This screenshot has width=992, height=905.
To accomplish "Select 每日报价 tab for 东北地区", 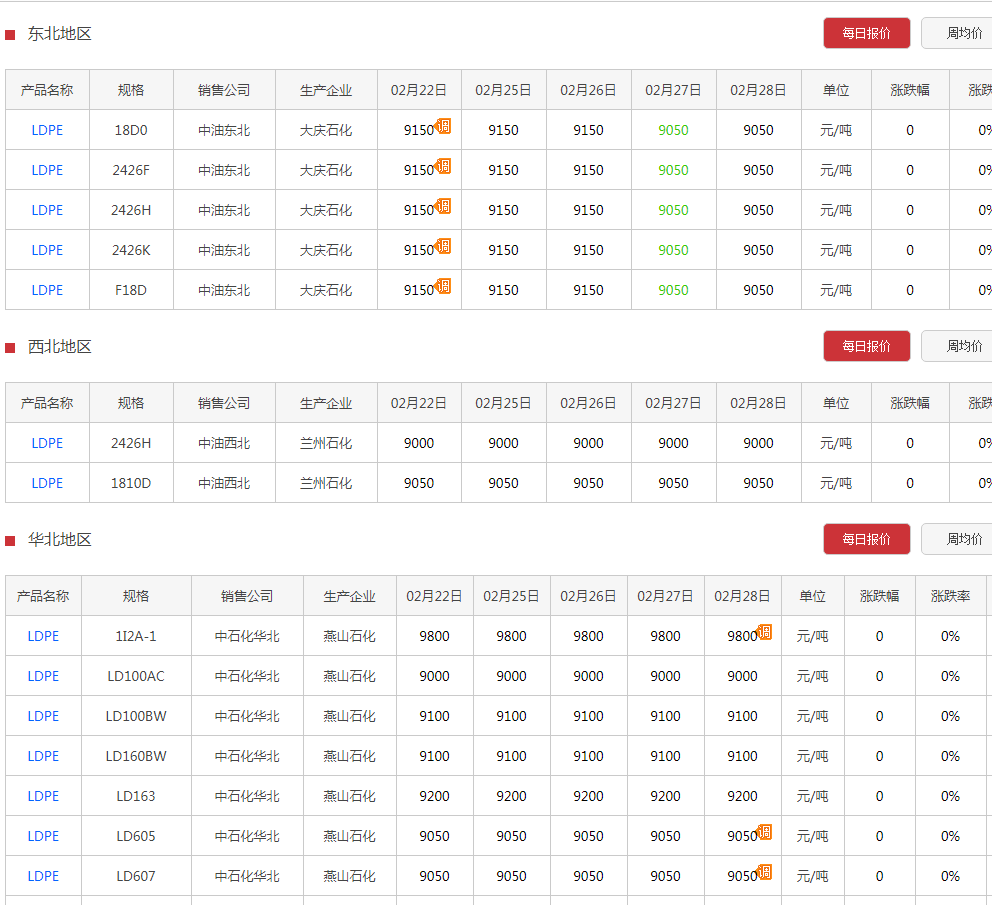I will coord(866,33).
